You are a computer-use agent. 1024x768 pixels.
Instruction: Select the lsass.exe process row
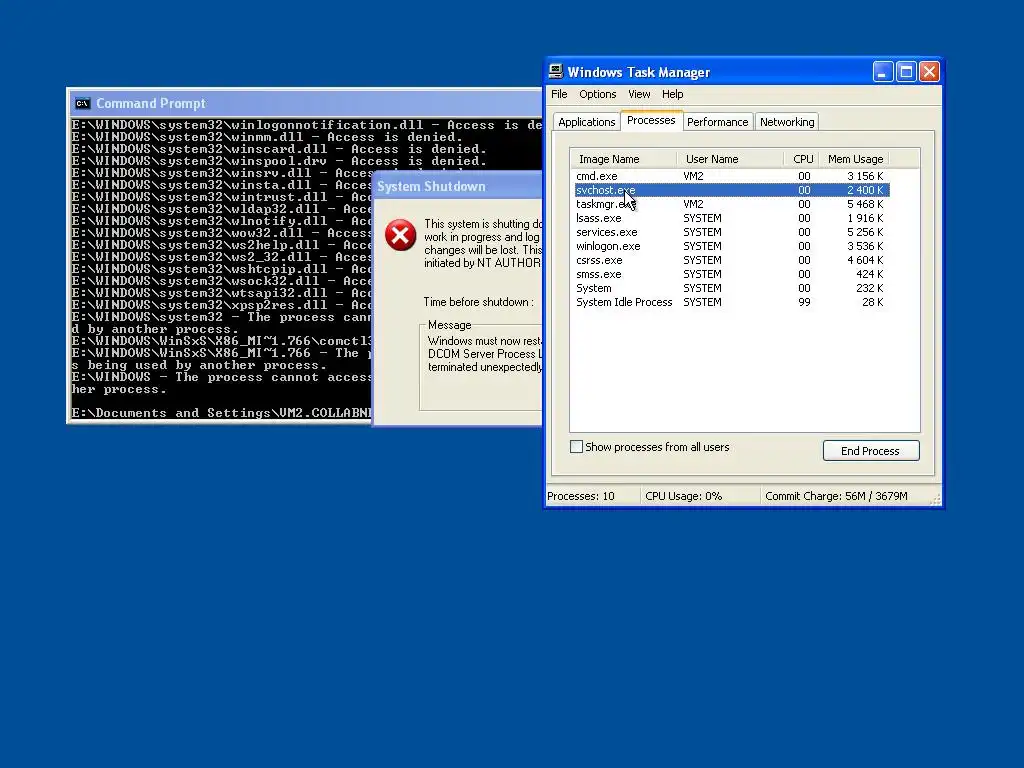click(x=731, y=218)
